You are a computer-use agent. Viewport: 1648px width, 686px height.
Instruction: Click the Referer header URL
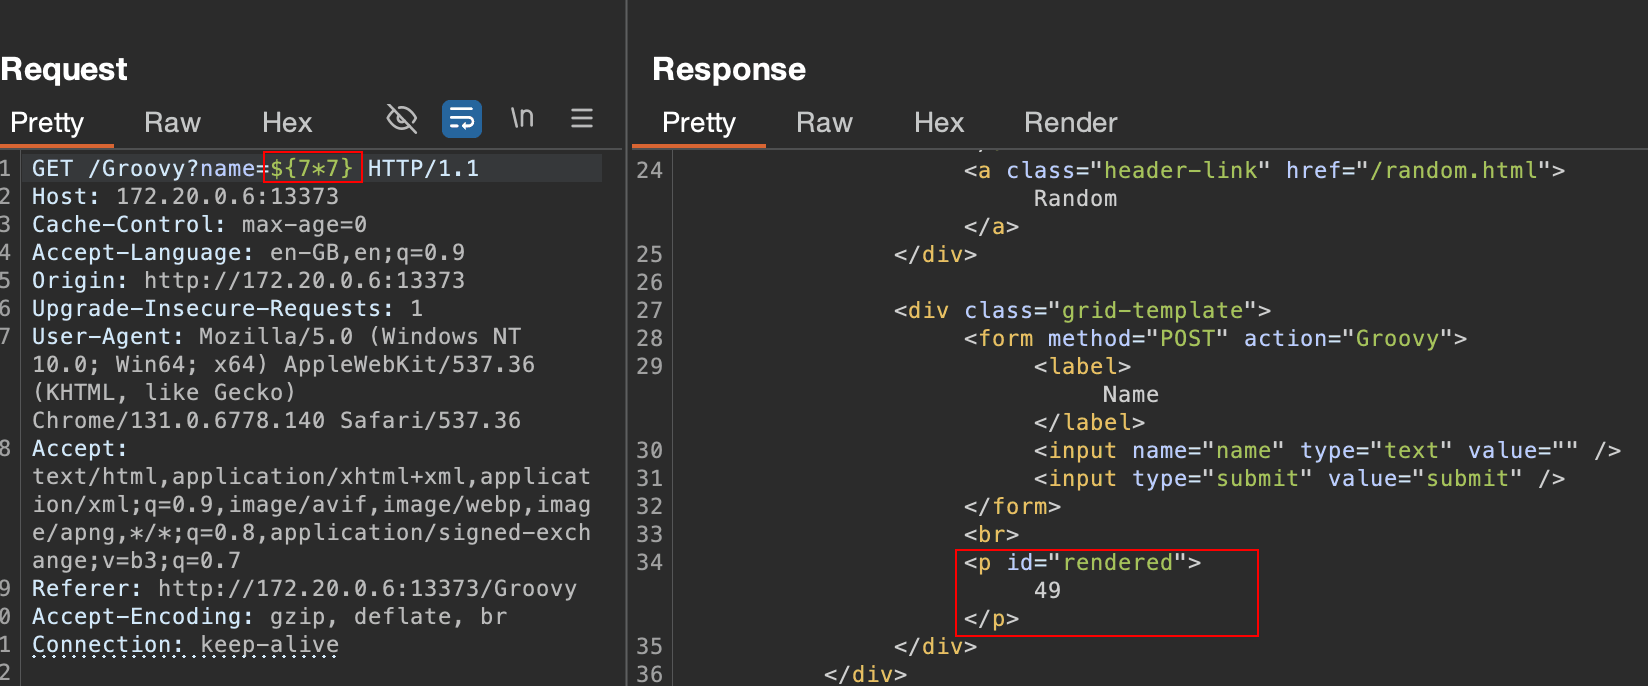pos(366,589)
